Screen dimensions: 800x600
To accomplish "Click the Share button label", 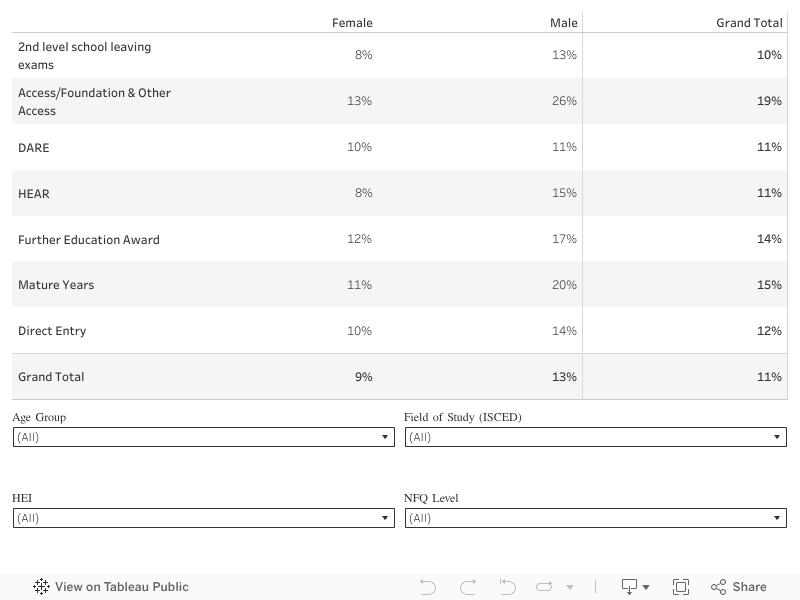I will point(749,587).
